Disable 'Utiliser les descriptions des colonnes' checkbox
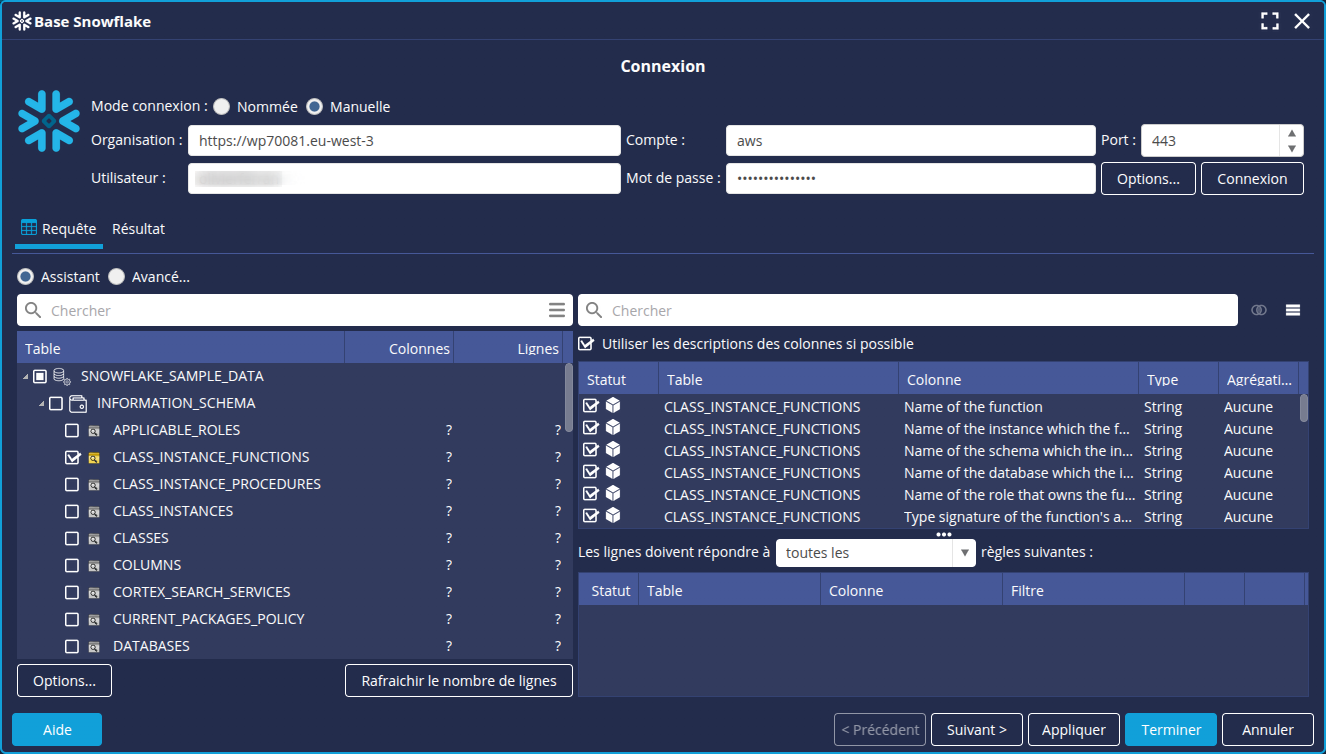Image resolution: width=1326 pixels, height=754 pixels. click(x=587, y=344)
